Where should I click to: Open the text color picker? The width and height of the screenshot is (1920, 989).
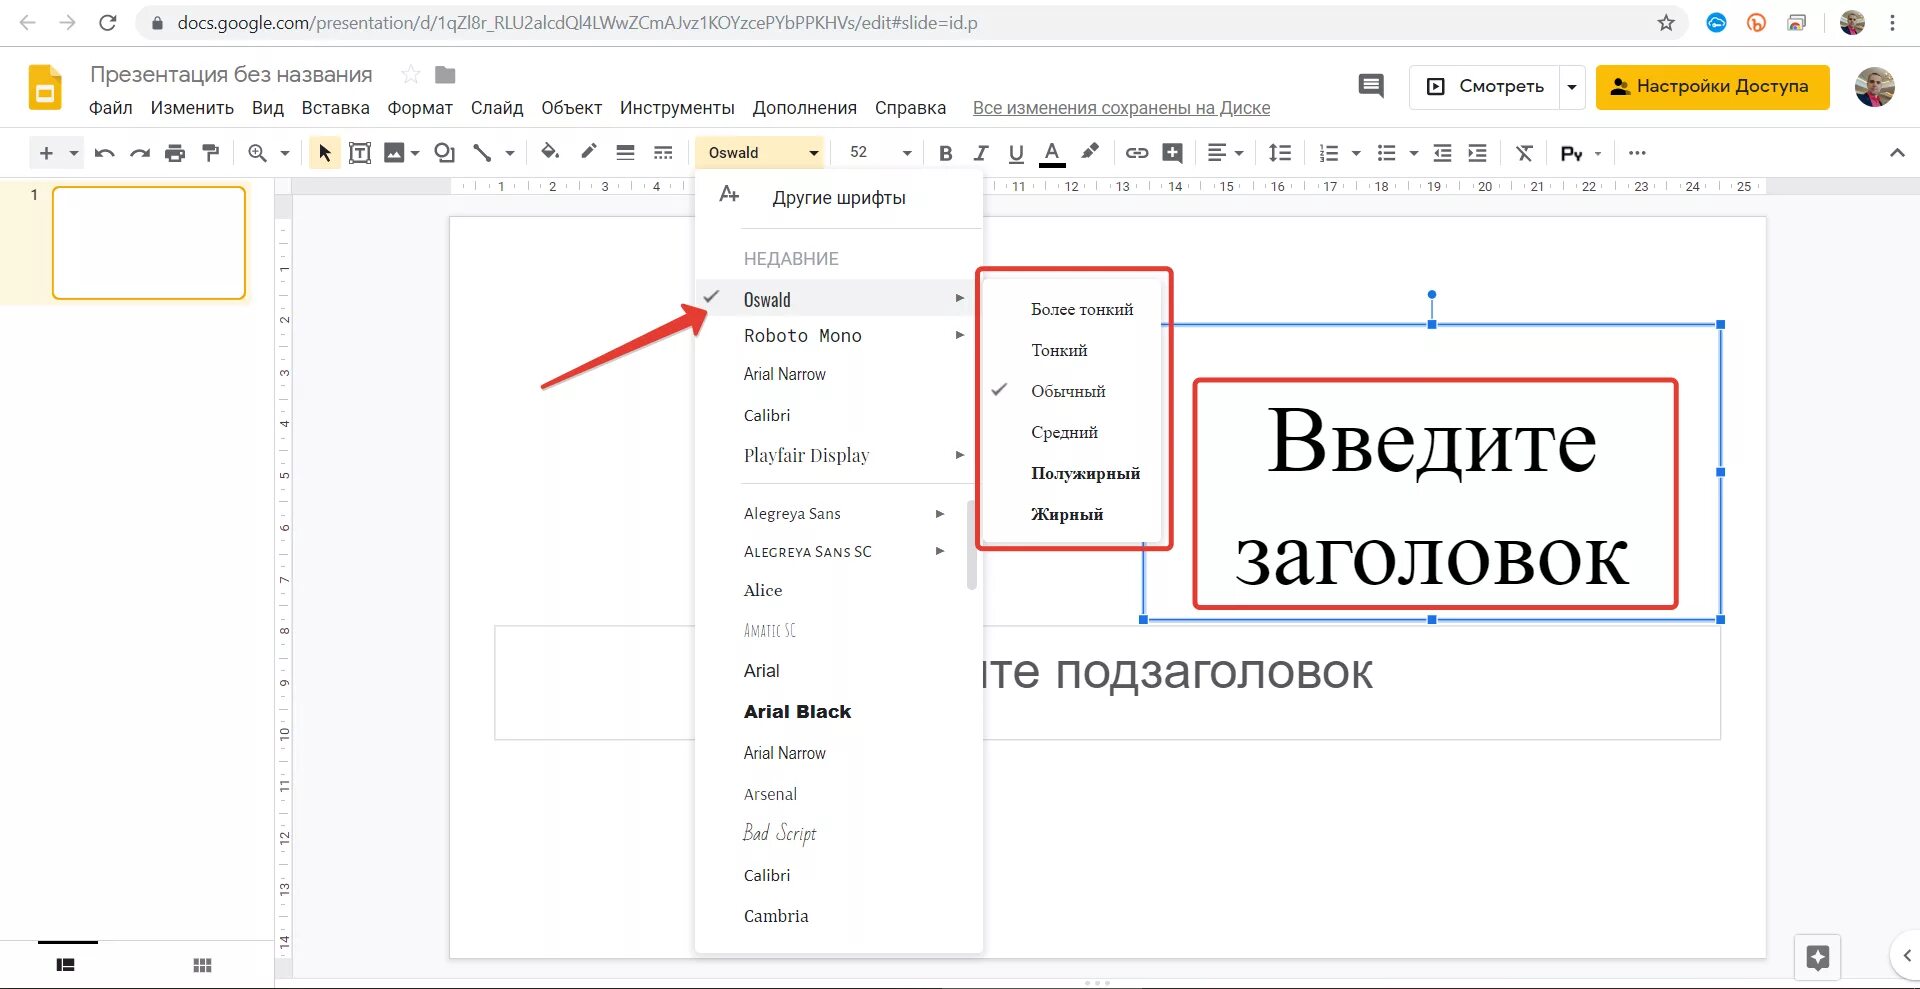coord(1052,153)
